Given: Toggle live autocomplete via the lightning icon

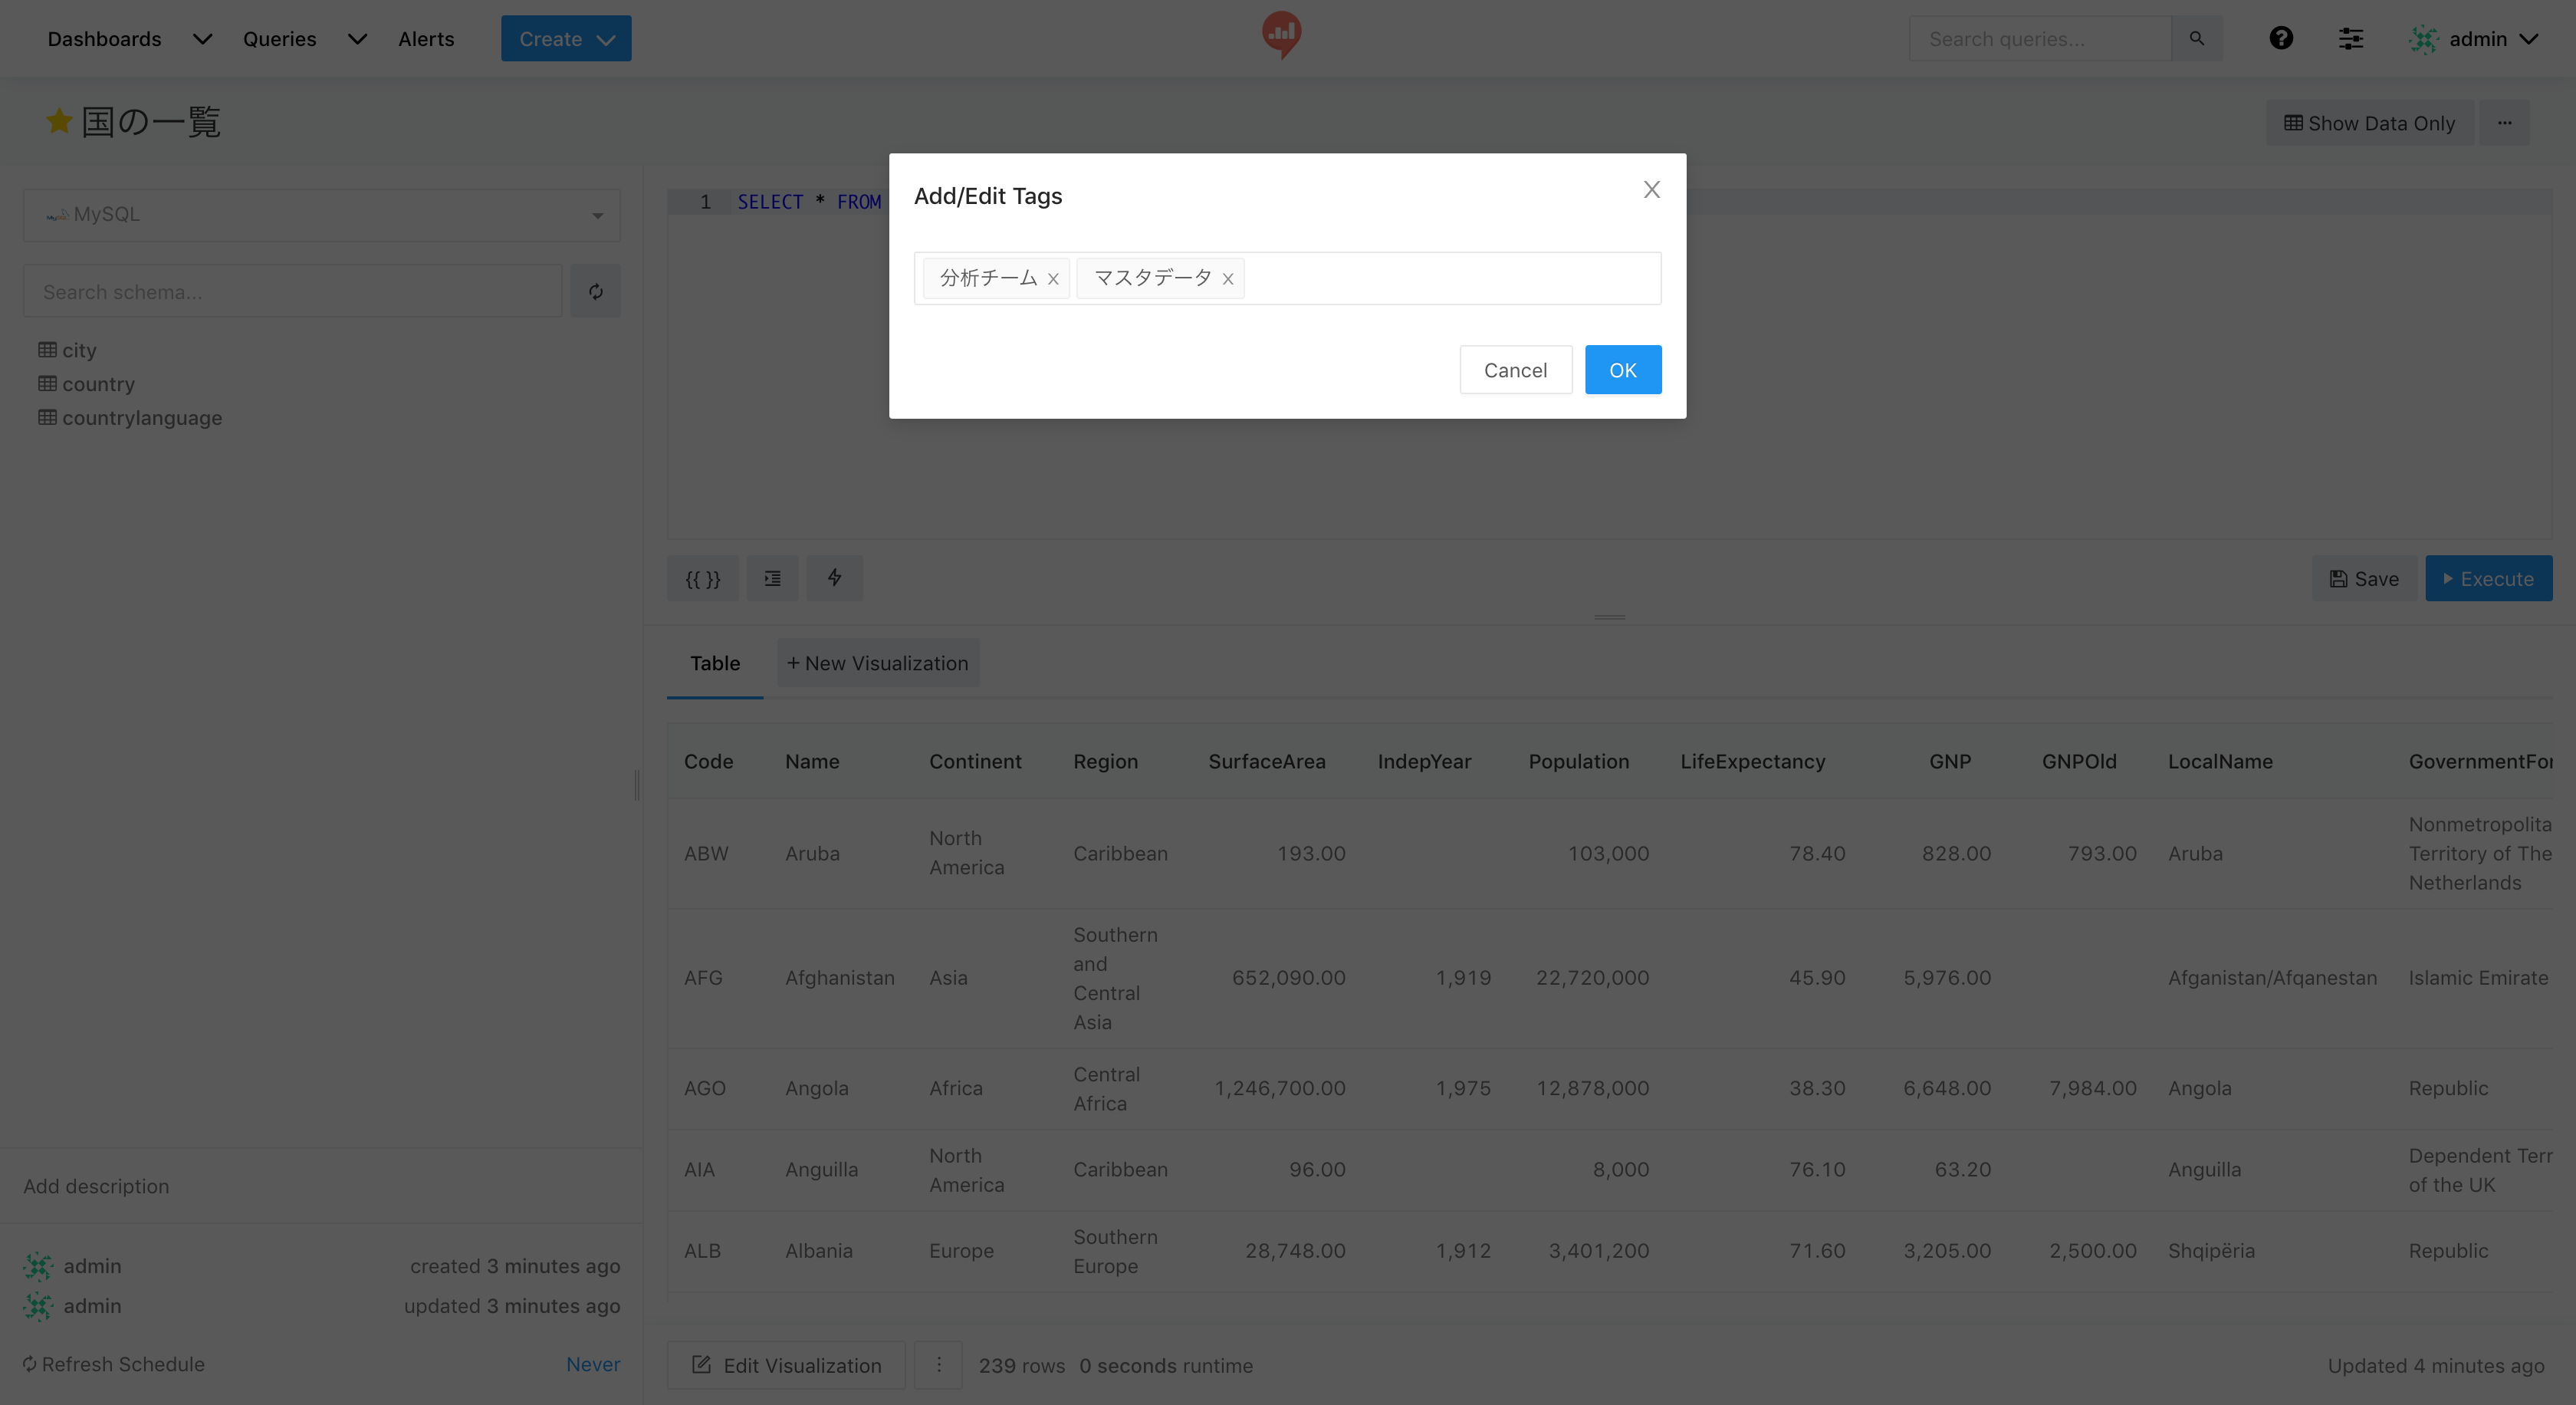Looking at the screenshot, I should point(834,578).
